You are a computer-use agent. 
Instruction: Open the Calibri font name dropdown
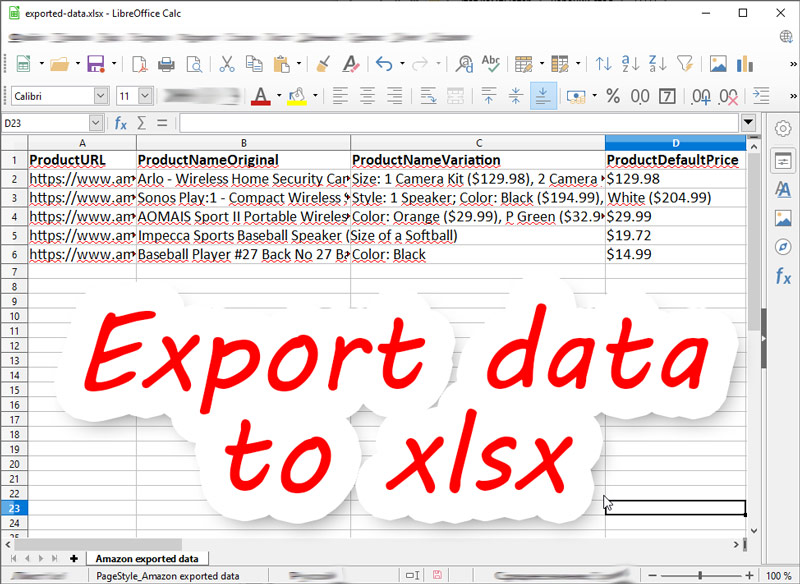(x=101, y=96)
